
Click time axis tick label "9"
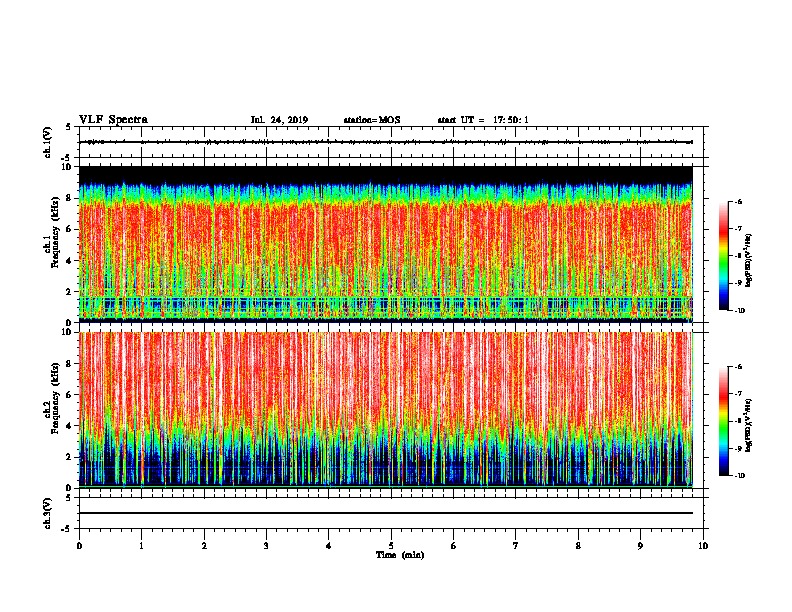click(640, 546)
